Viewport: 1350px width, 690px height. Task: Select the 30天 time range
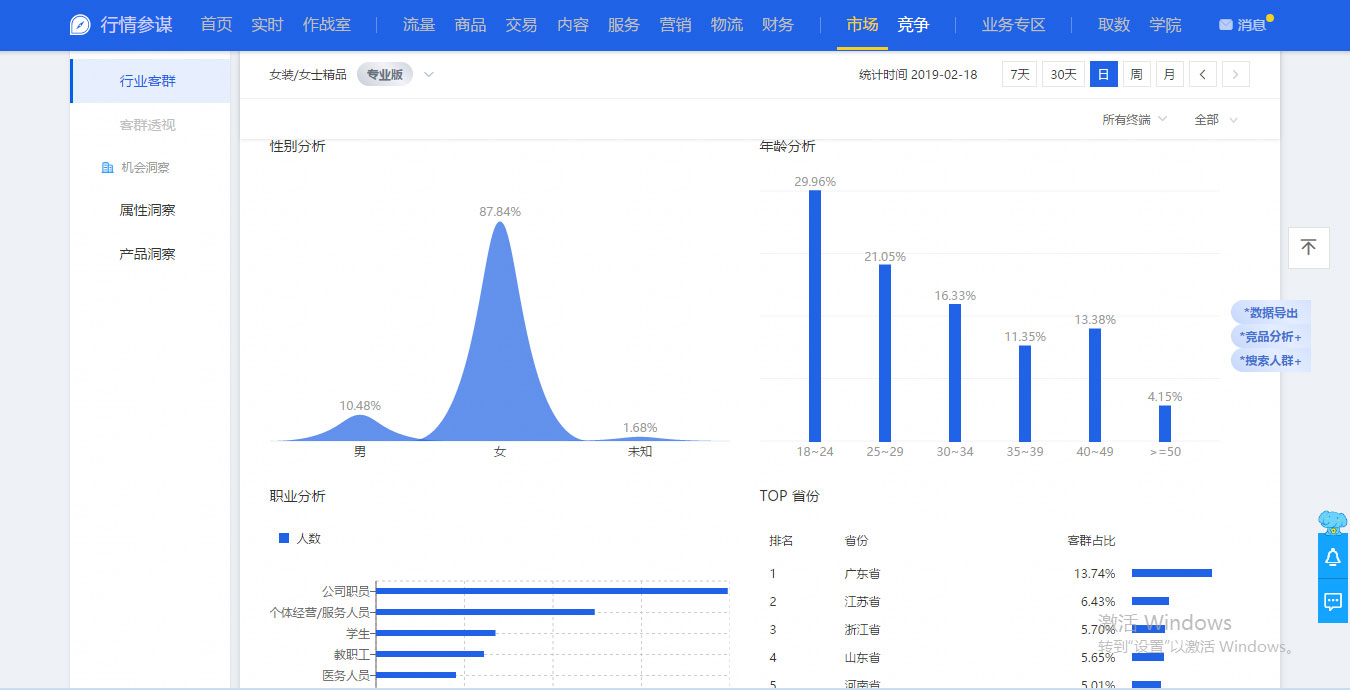click(x=1063, y=74)
